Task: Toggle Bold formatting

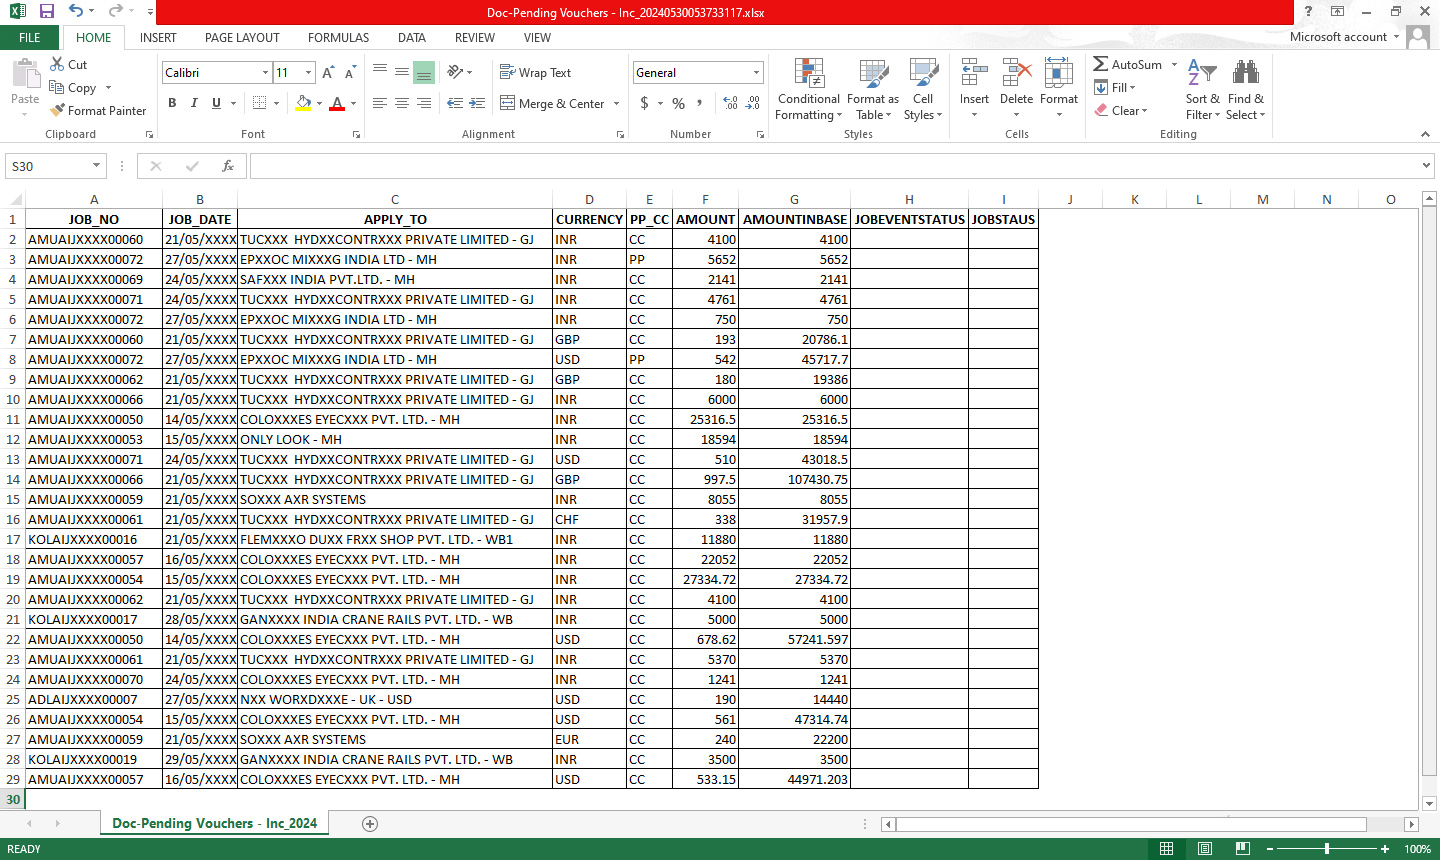Action: click(172, 103)
